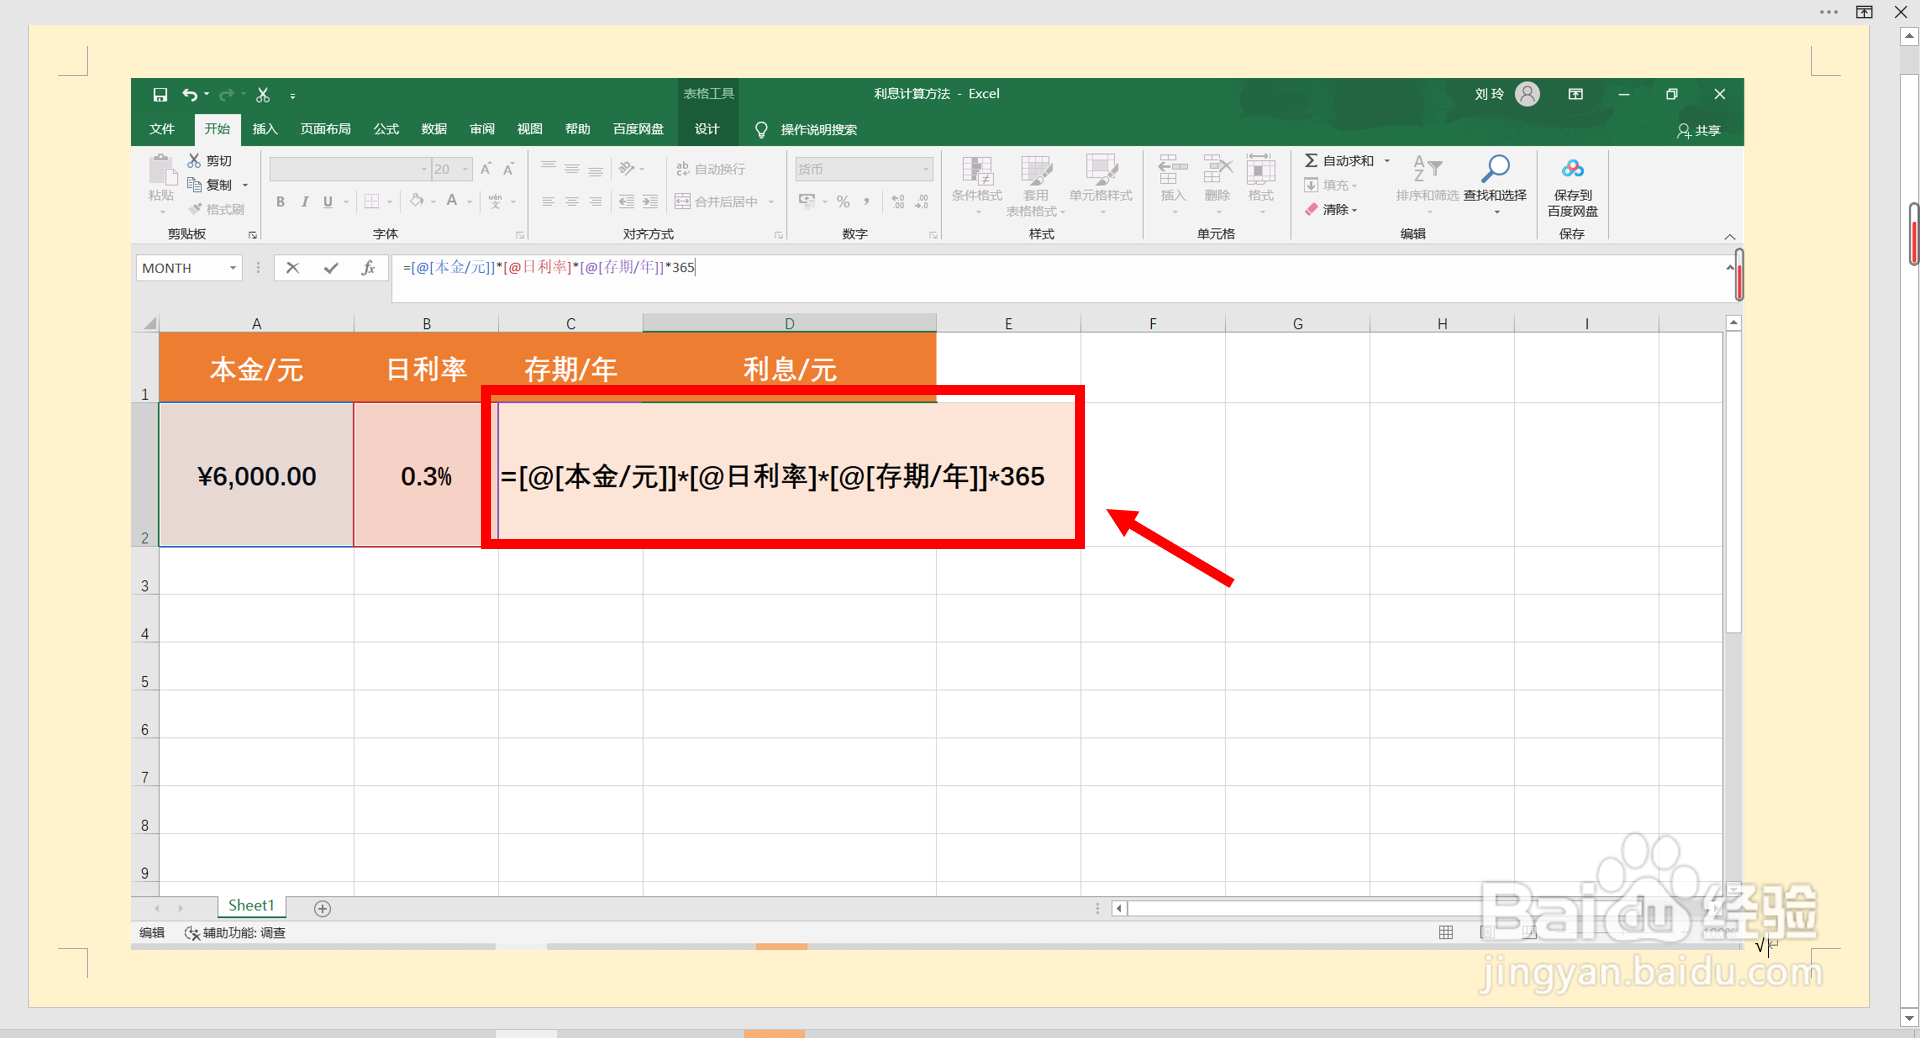Click the Insert Function fx icon
This screenshot has height=1038, width=1928.
click(x=369, y=267)
